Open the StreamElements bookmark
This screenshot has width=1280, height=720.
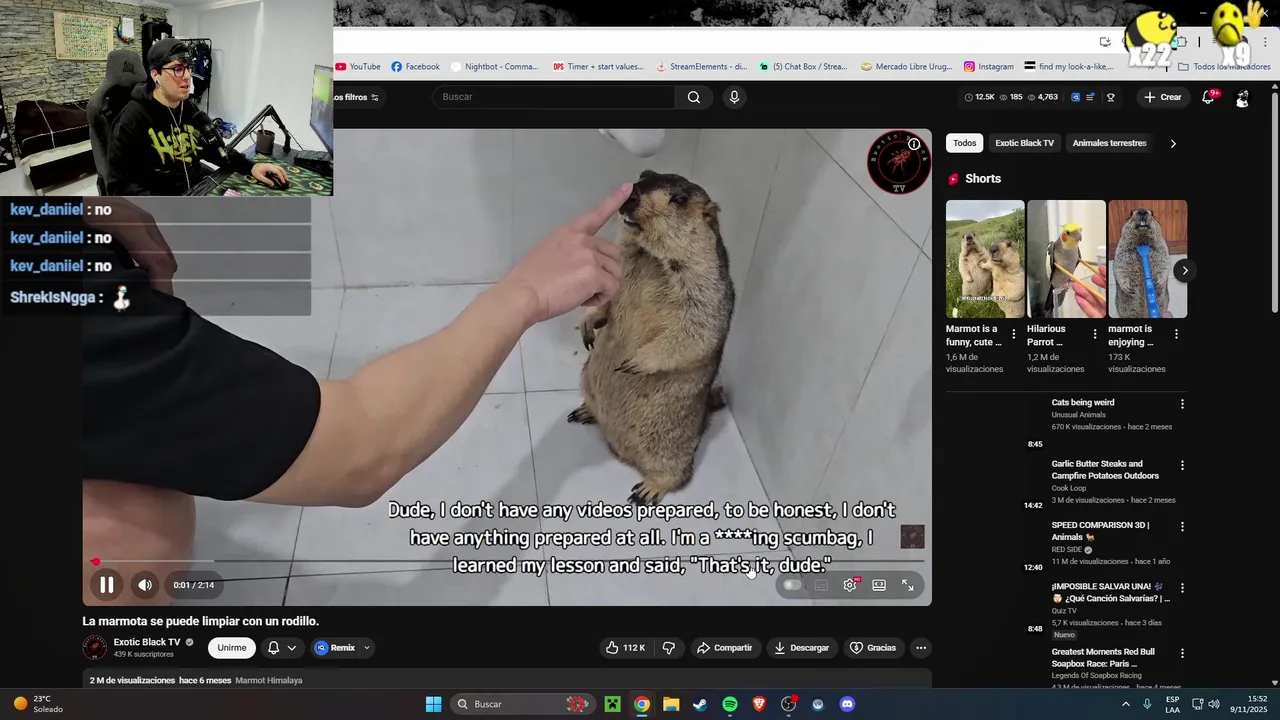click(701, 67)
